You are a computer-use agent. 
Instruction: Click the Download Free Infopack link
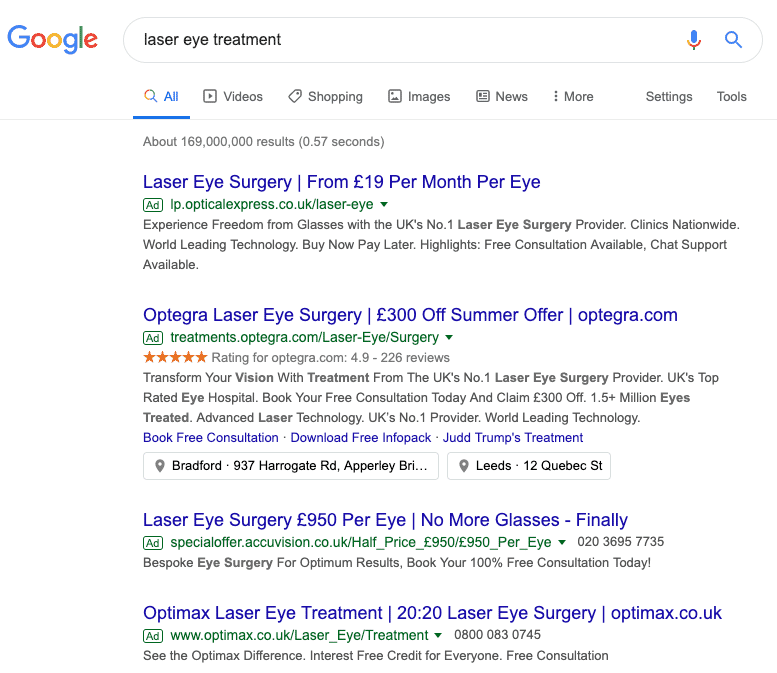coord(361,438)
